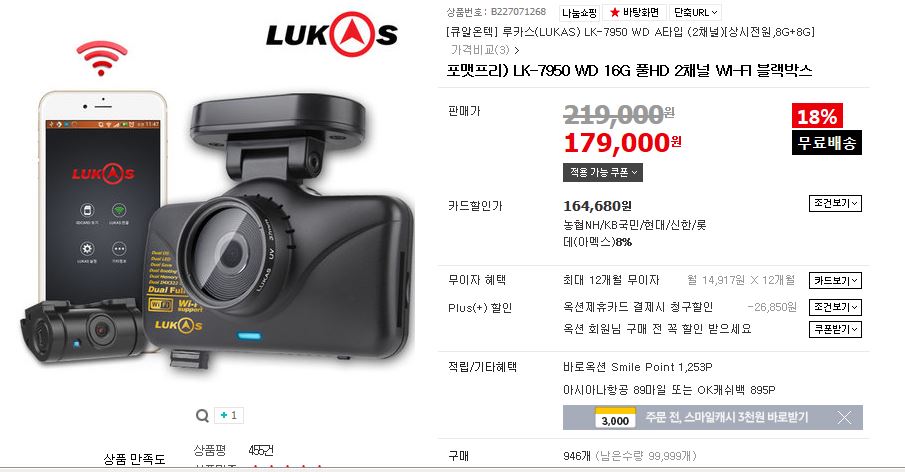Screen dimensions: 905x472
Task: Expand 조건보기 for card discount price
Action: 835,203
